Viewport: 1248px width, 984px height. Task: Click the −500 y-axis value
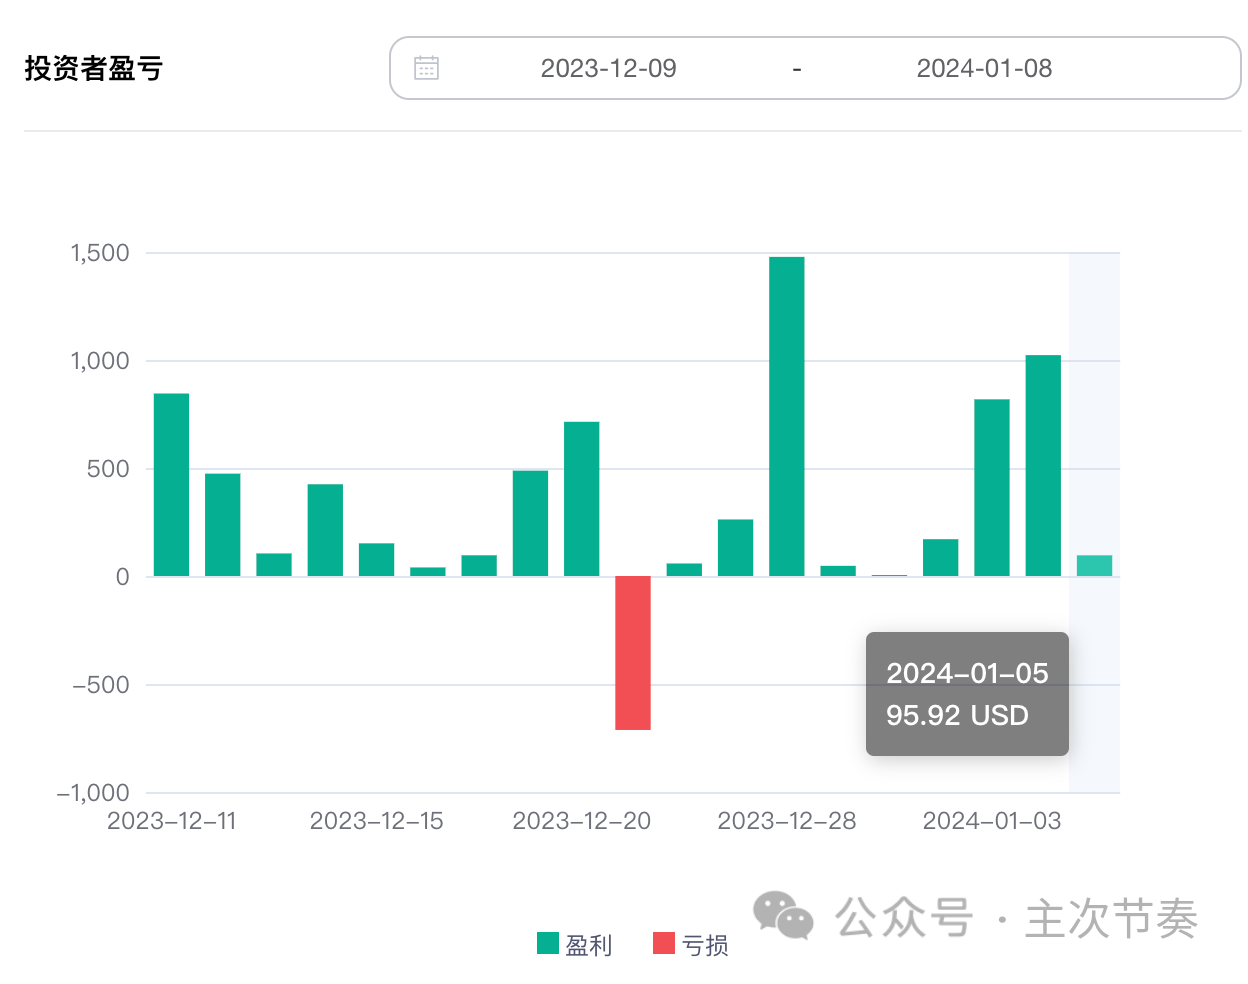[101, 685]
